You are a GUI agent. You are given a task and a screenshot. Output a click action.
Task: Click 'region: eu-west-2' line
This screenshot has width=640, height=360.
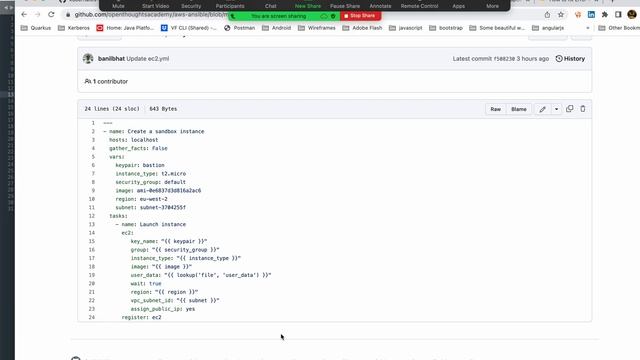coord(141,199)
